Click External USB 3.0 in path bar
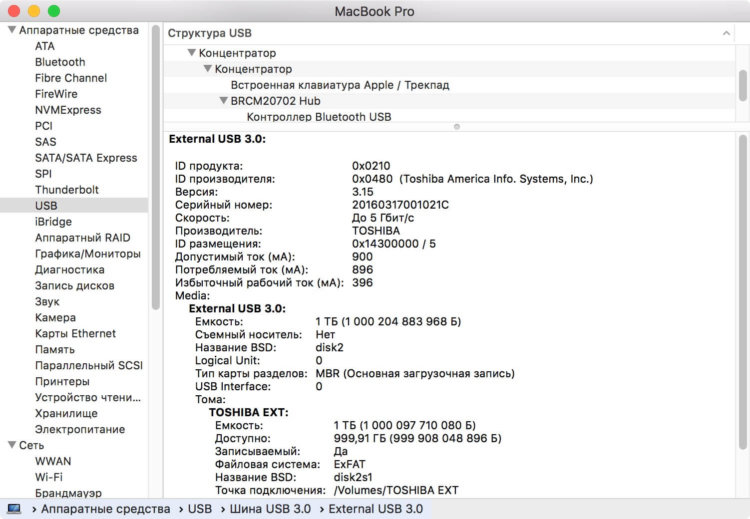The width and height of the screenshot is (750, 519). pos(376,509)
